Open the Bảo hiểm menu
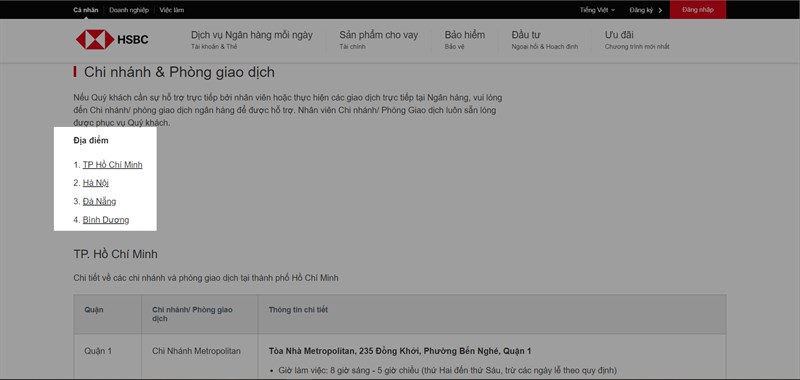The image size is (800, 380). tap(465, 39)
